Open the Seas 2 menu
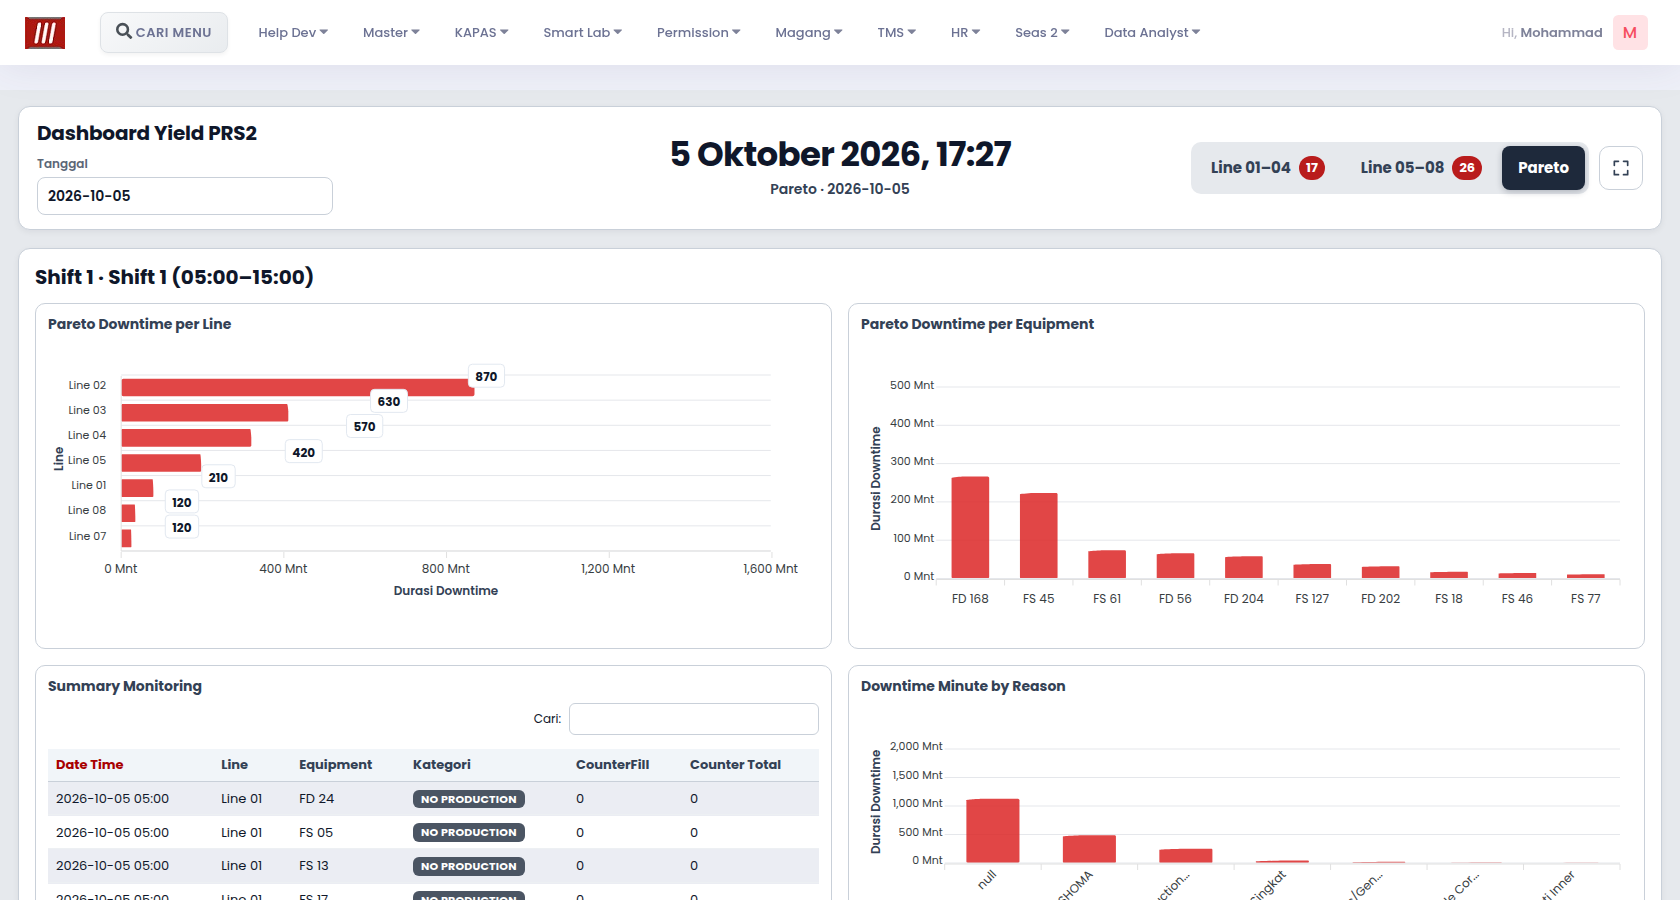1680x900 pixels. tap(1042, 33)
